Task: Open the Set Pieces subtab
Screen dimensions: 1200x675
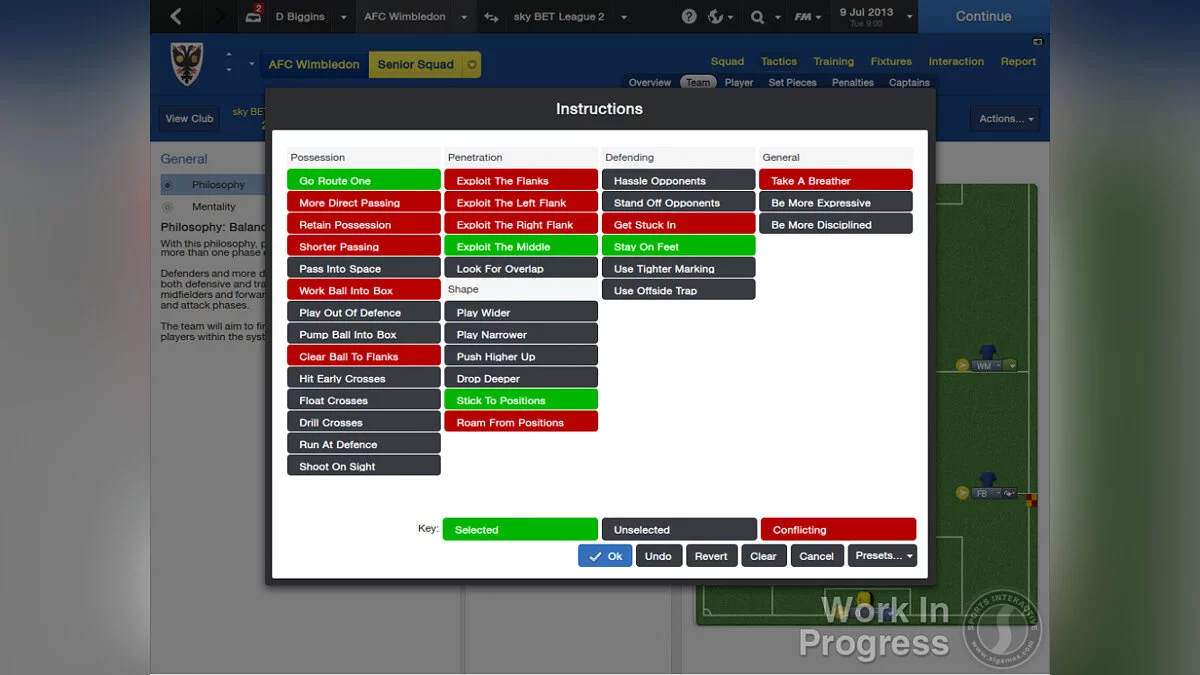Action: click(x=792, y=83)
